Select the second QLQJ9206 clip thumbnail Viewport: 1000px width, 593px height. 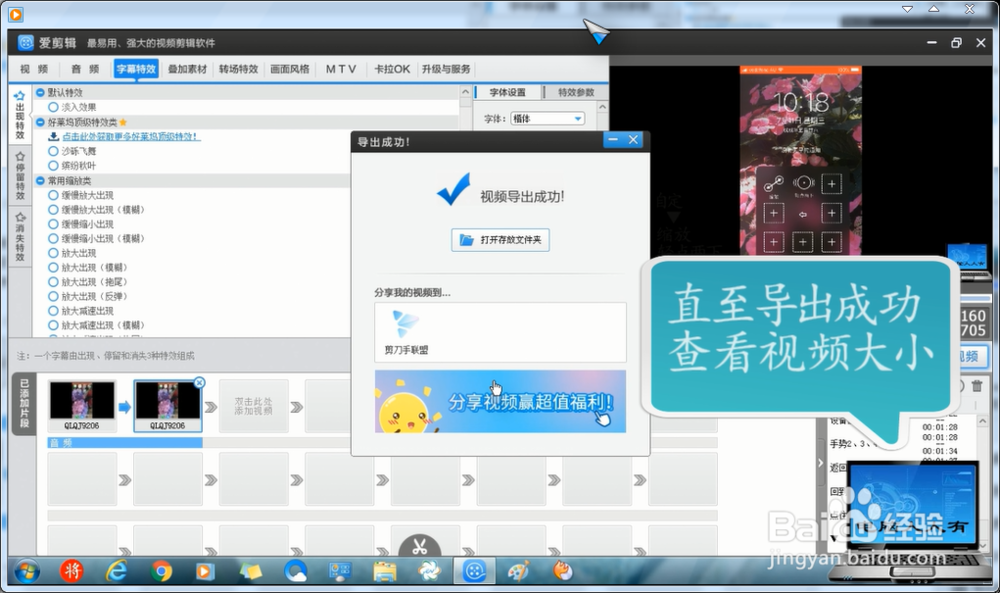pyautogui.click(x=167, y=406)
